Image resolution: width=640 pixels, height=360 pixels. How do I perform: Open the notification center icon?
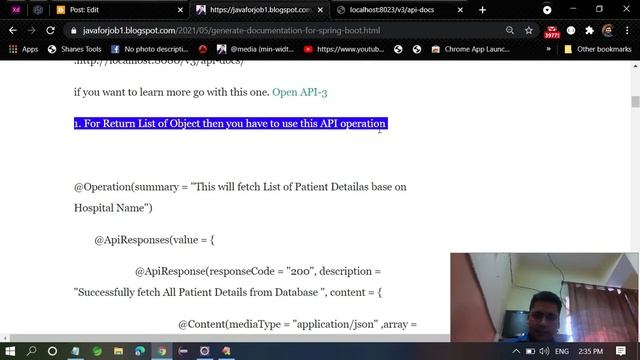(620, 351)
